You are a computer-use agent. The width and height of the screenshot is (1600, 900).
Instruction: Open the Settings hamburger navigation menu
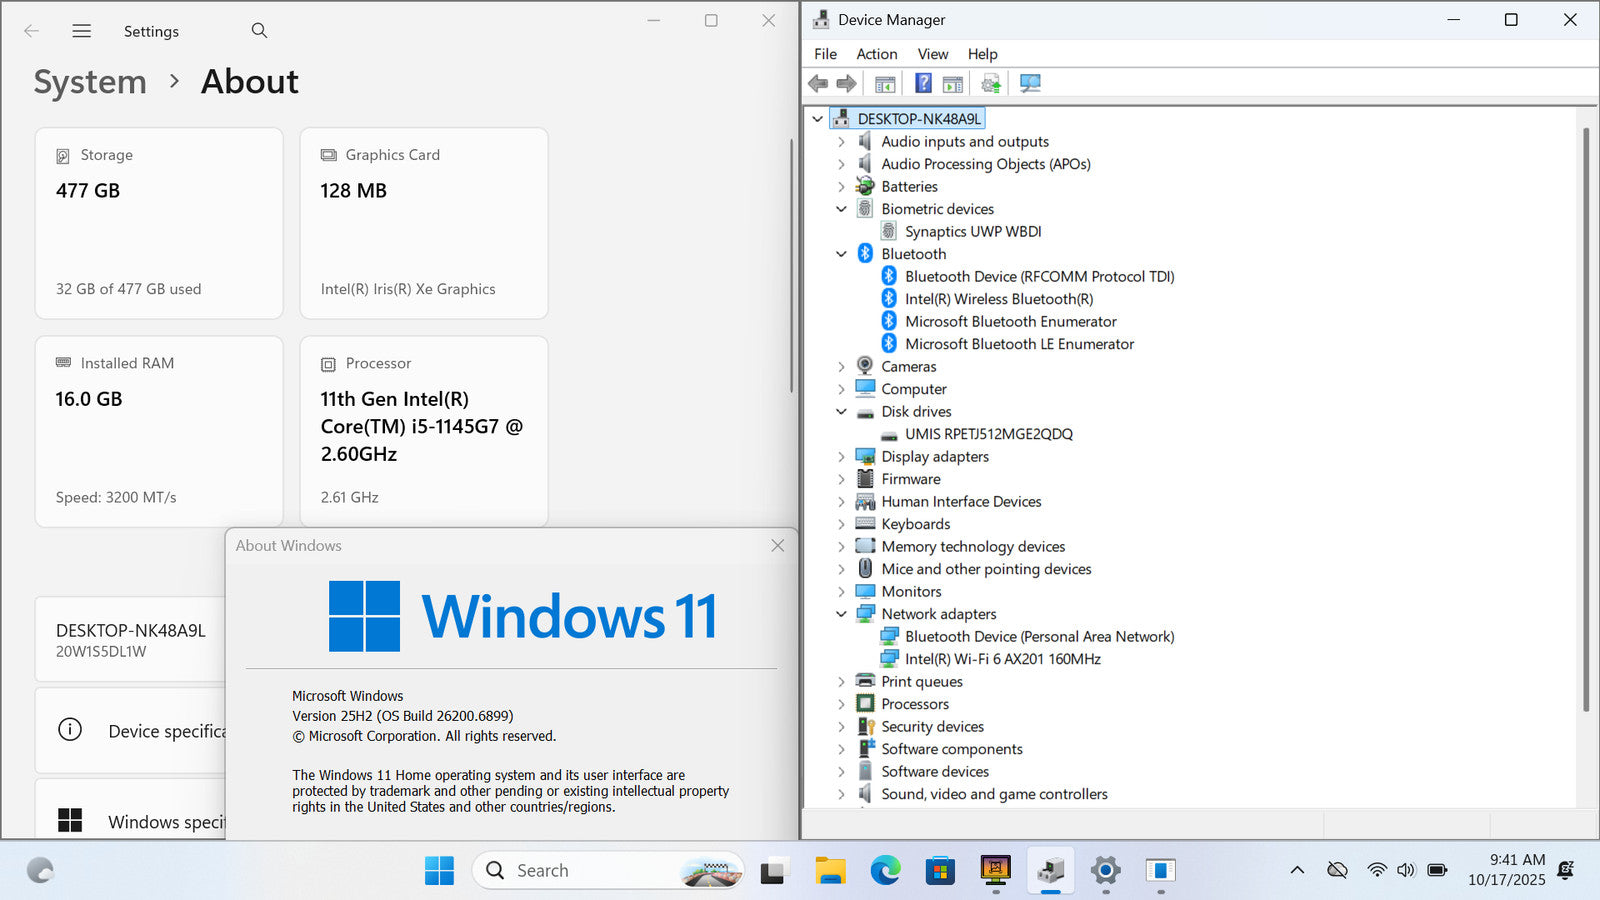82,31
